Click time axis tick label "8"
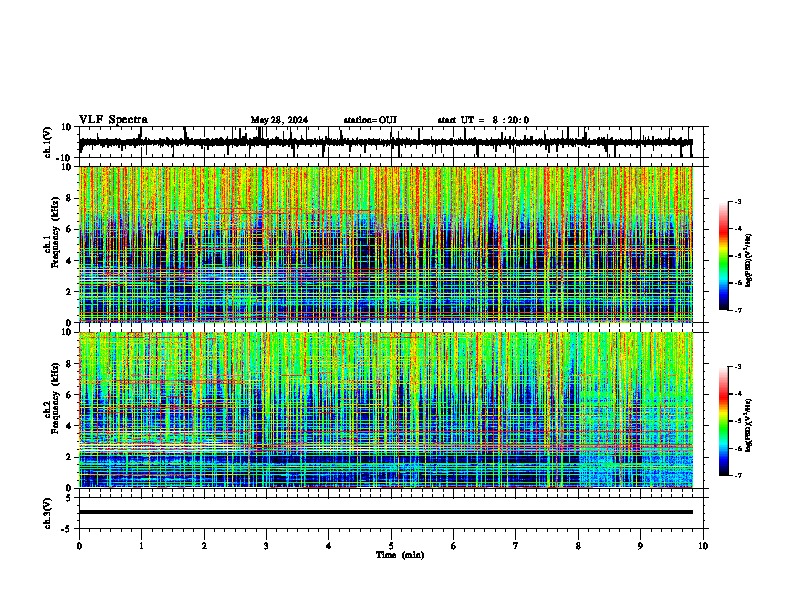792x612 pixels. pyautogui.click(x=578, y=546)
